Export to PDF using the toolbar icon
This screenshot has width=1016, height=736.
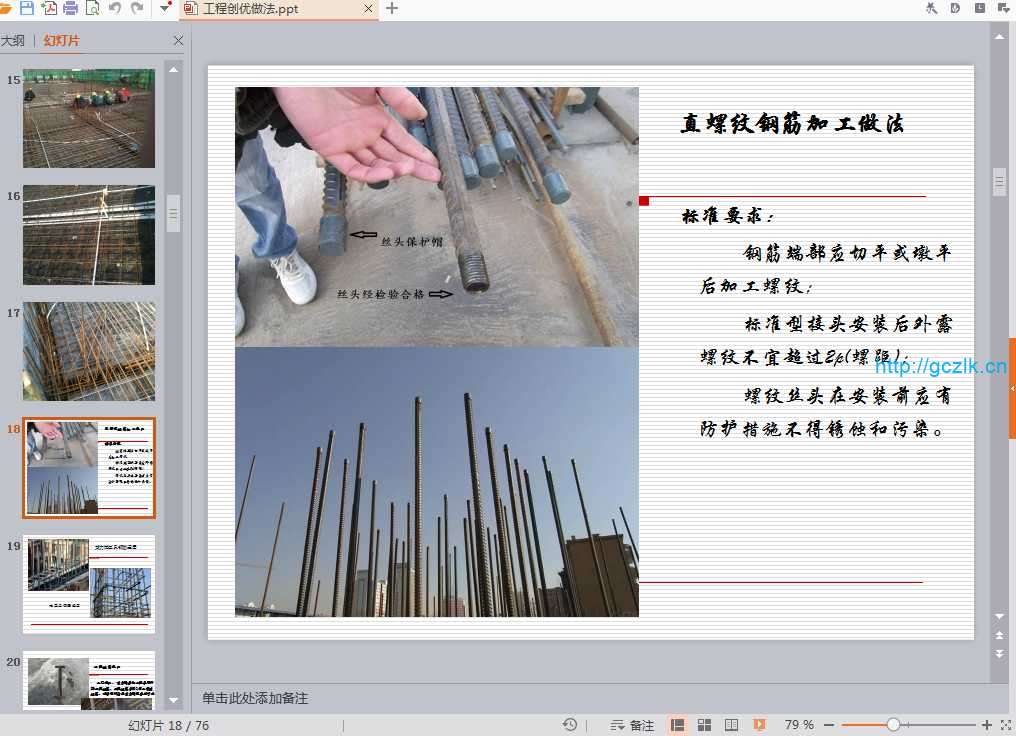[x=49, y=9]
